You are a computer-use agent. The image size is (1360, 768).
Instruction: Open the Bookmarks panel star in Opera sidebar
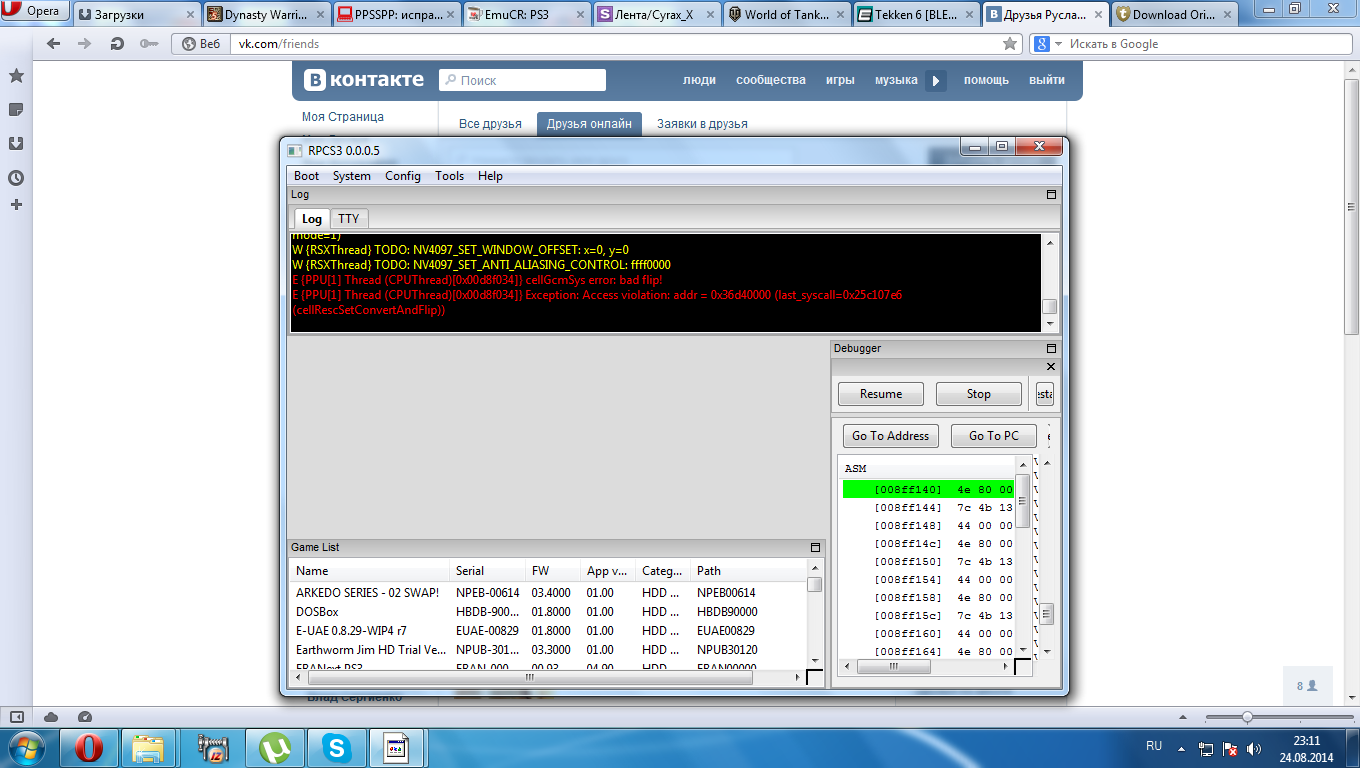(x=16, y=76)
